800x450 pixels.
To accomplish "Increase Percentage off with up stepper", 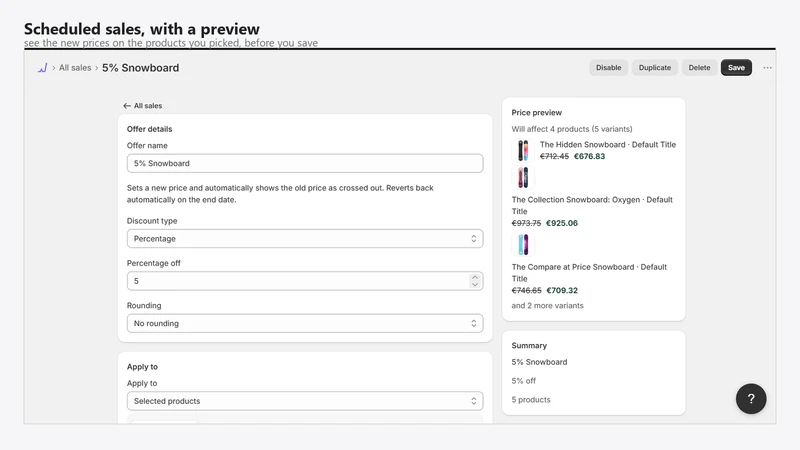I will point(475,277).
